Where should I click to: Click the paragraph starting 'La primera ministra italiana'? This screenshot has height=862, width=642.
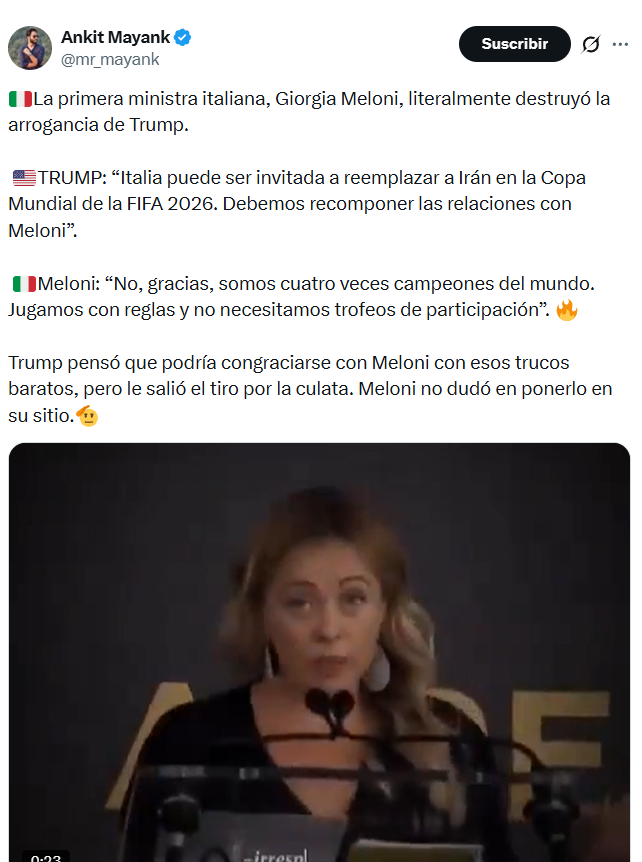[x=309, y=112]
